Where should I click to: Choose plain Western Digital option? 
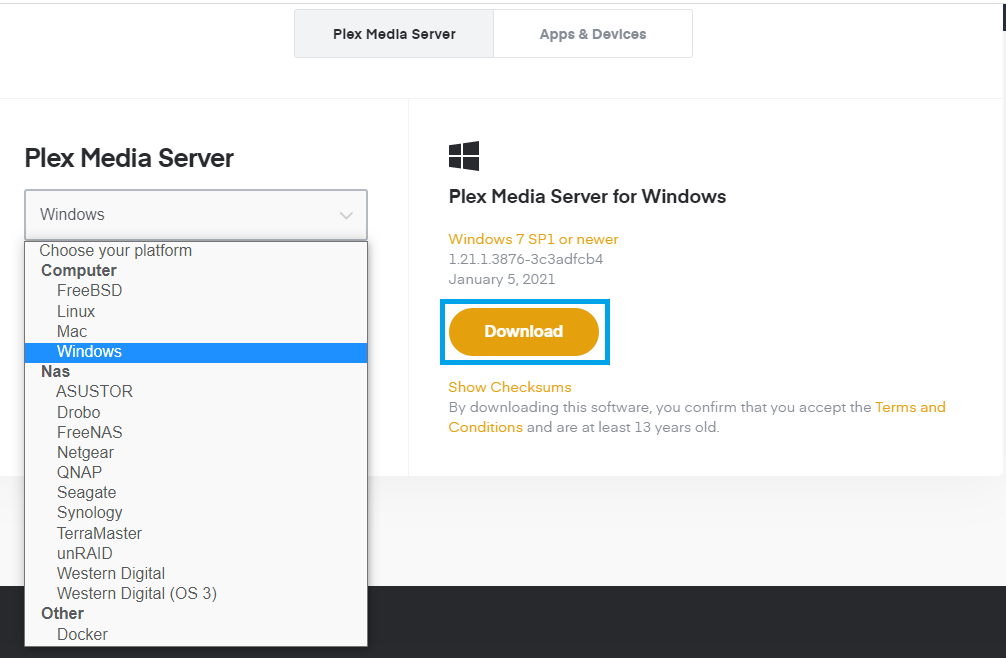196,573
